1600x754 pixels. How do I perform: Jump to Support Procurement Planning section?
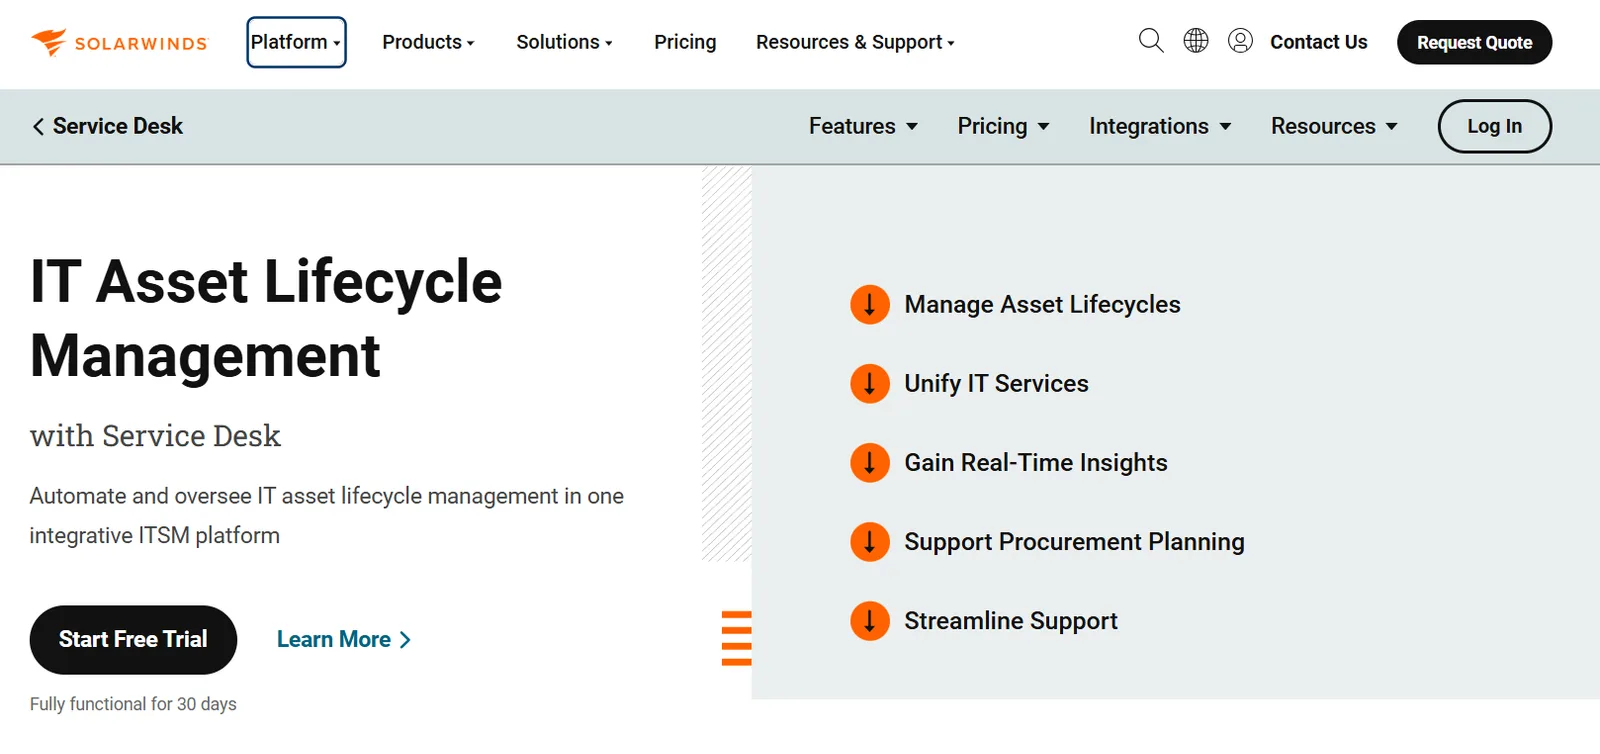click(x=1074, y=541)
